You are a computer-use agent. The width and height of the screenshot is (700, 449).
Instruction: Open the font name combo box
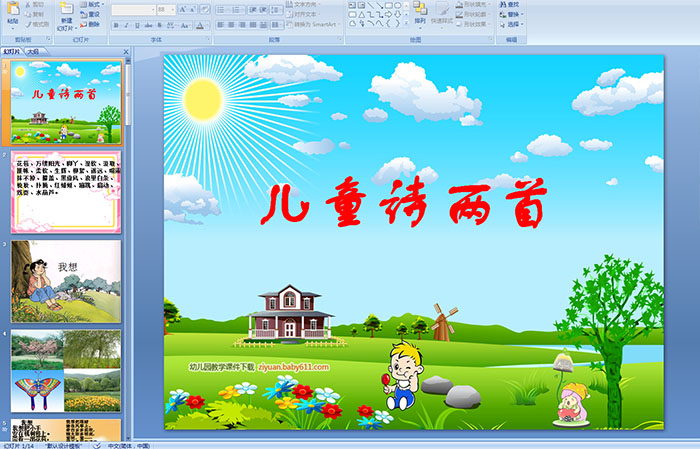point(133,9)
